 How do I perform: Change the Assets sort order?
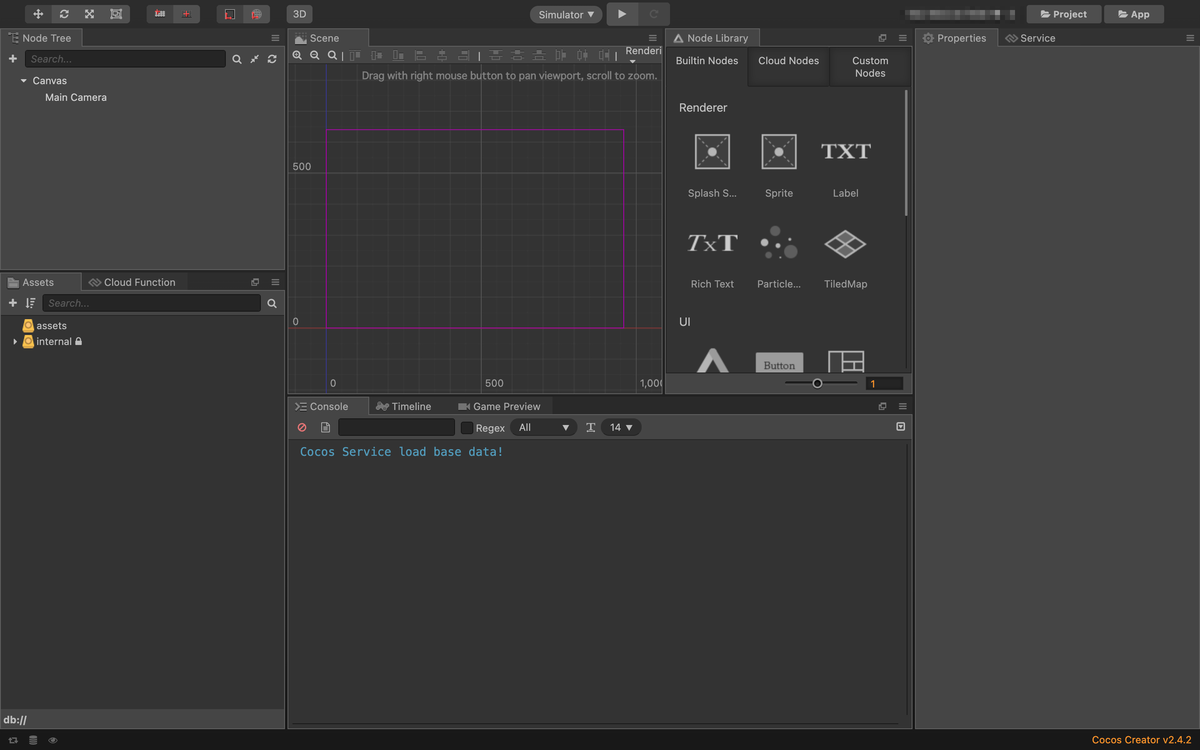pyautogui.click(x=31, y=303)
